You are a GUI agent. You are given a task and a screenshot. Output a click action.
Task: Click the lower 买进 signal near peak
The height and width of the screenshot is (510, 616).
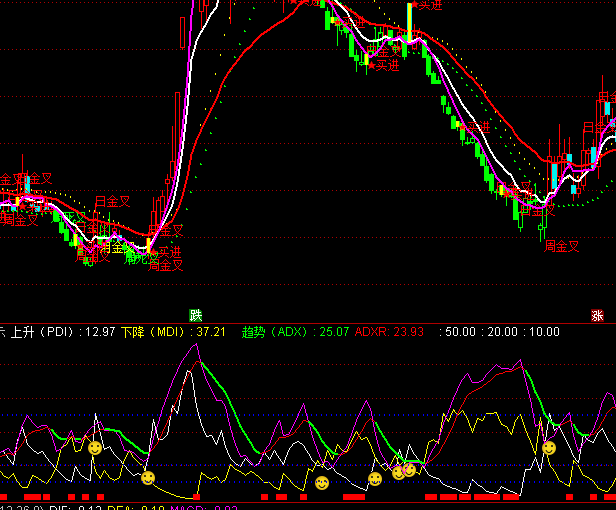click(x=383, y=66)
